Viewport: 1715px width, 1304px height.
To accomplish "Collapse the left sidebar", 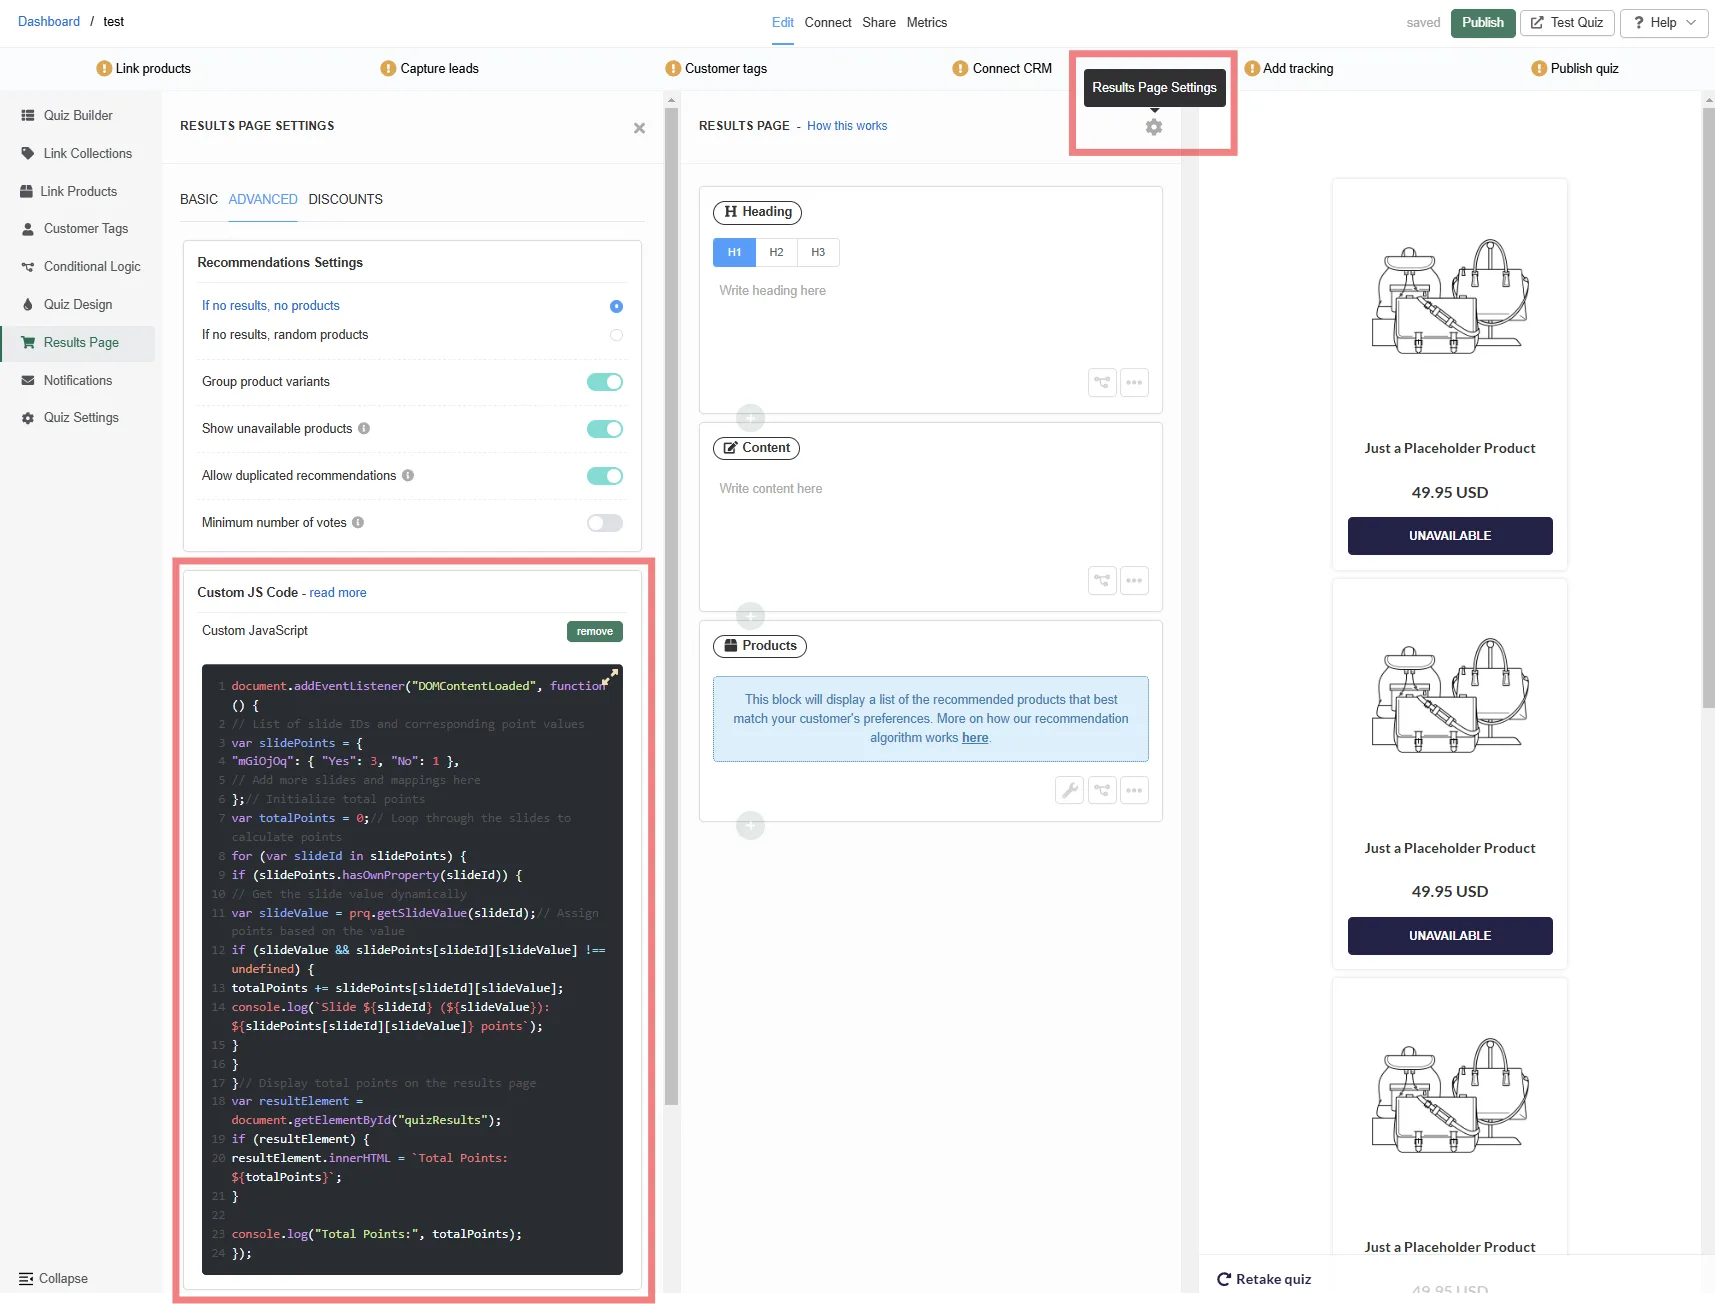I will pyautogui.click(x=53, y=1278).
